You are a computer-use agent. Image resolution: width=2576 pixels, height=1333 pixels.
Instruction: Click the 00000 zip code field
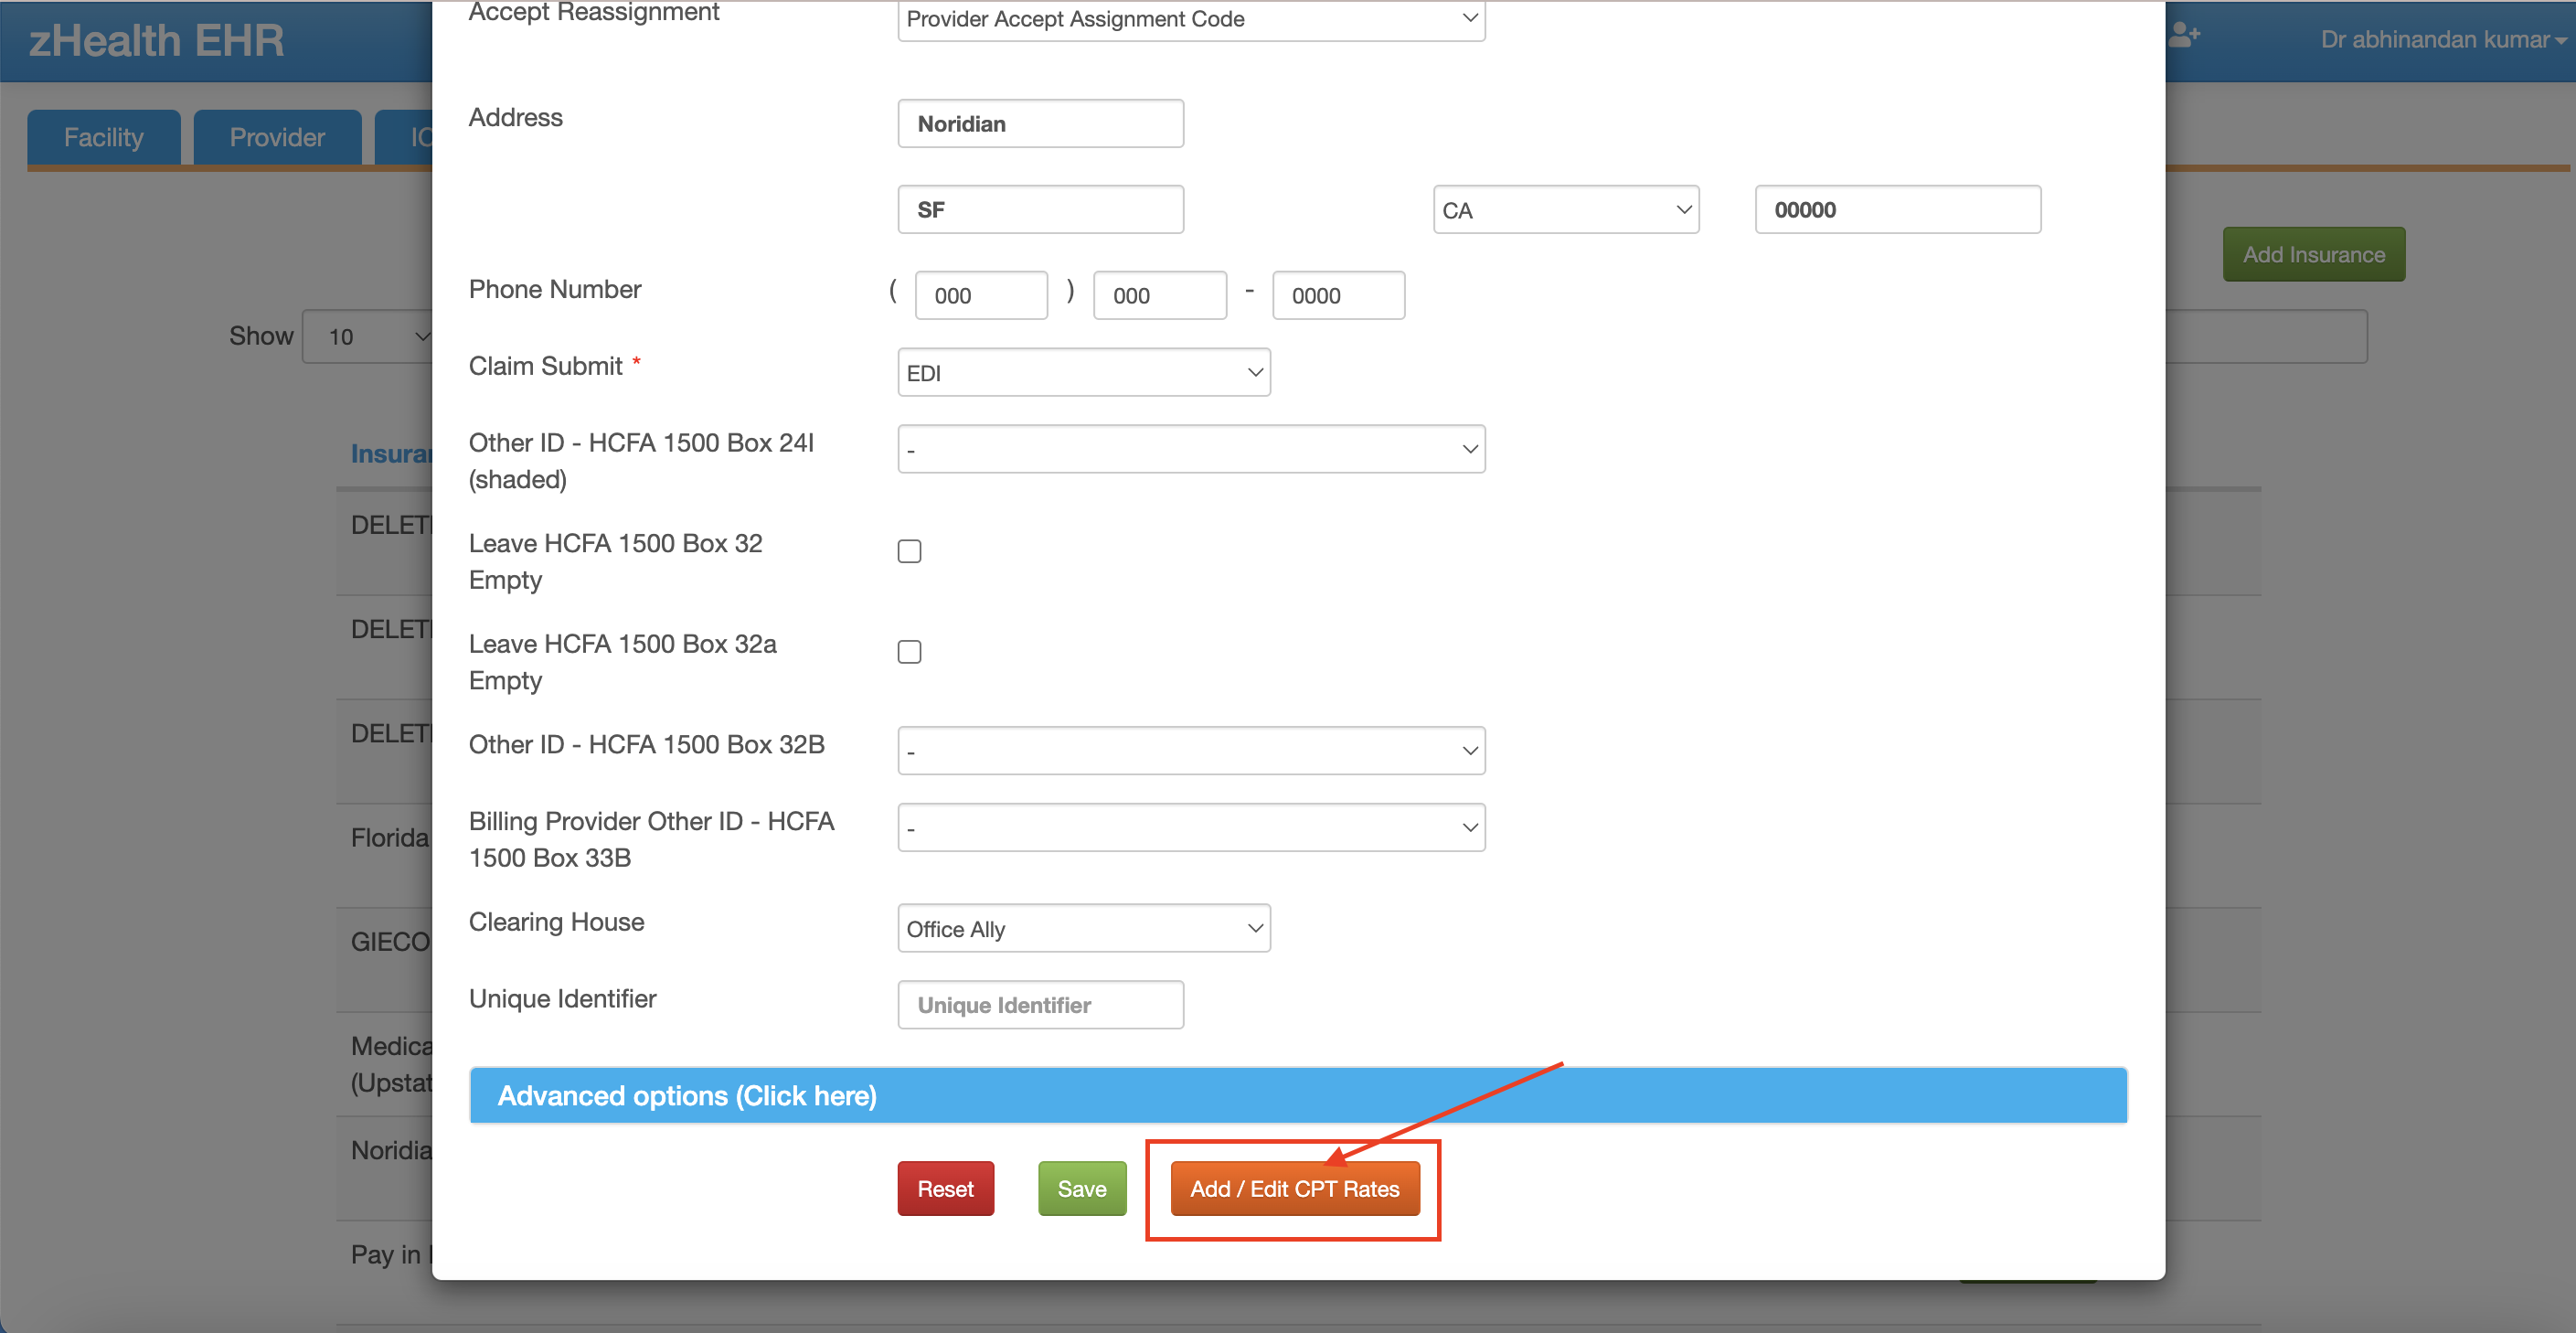tap(1897, 210)
